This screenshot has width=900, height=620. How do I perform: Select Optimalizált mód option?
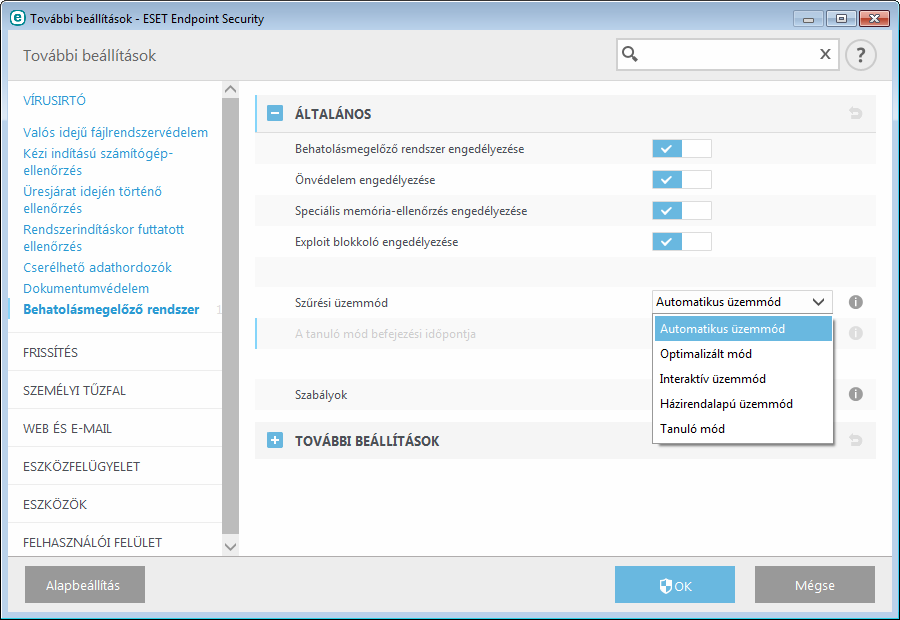pyautogui.click(x=743, y=354)
